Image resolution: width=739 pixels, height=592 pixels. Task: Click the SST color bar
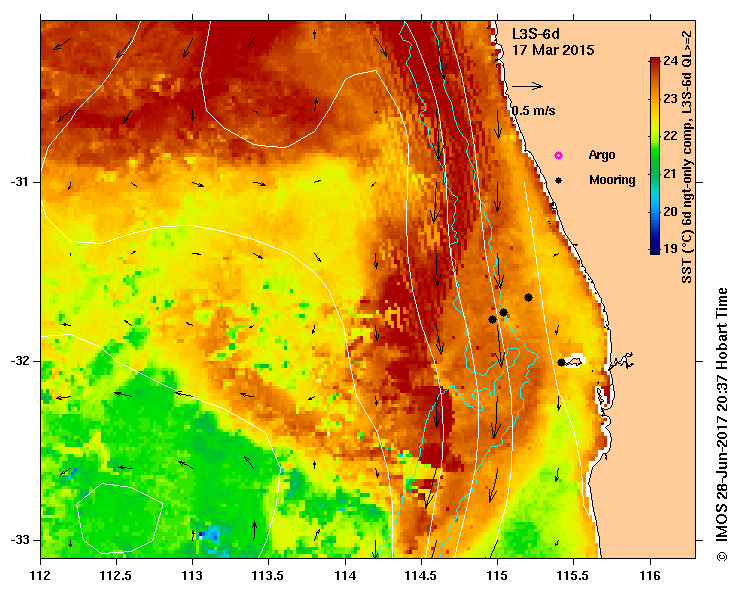click(655, 156)
